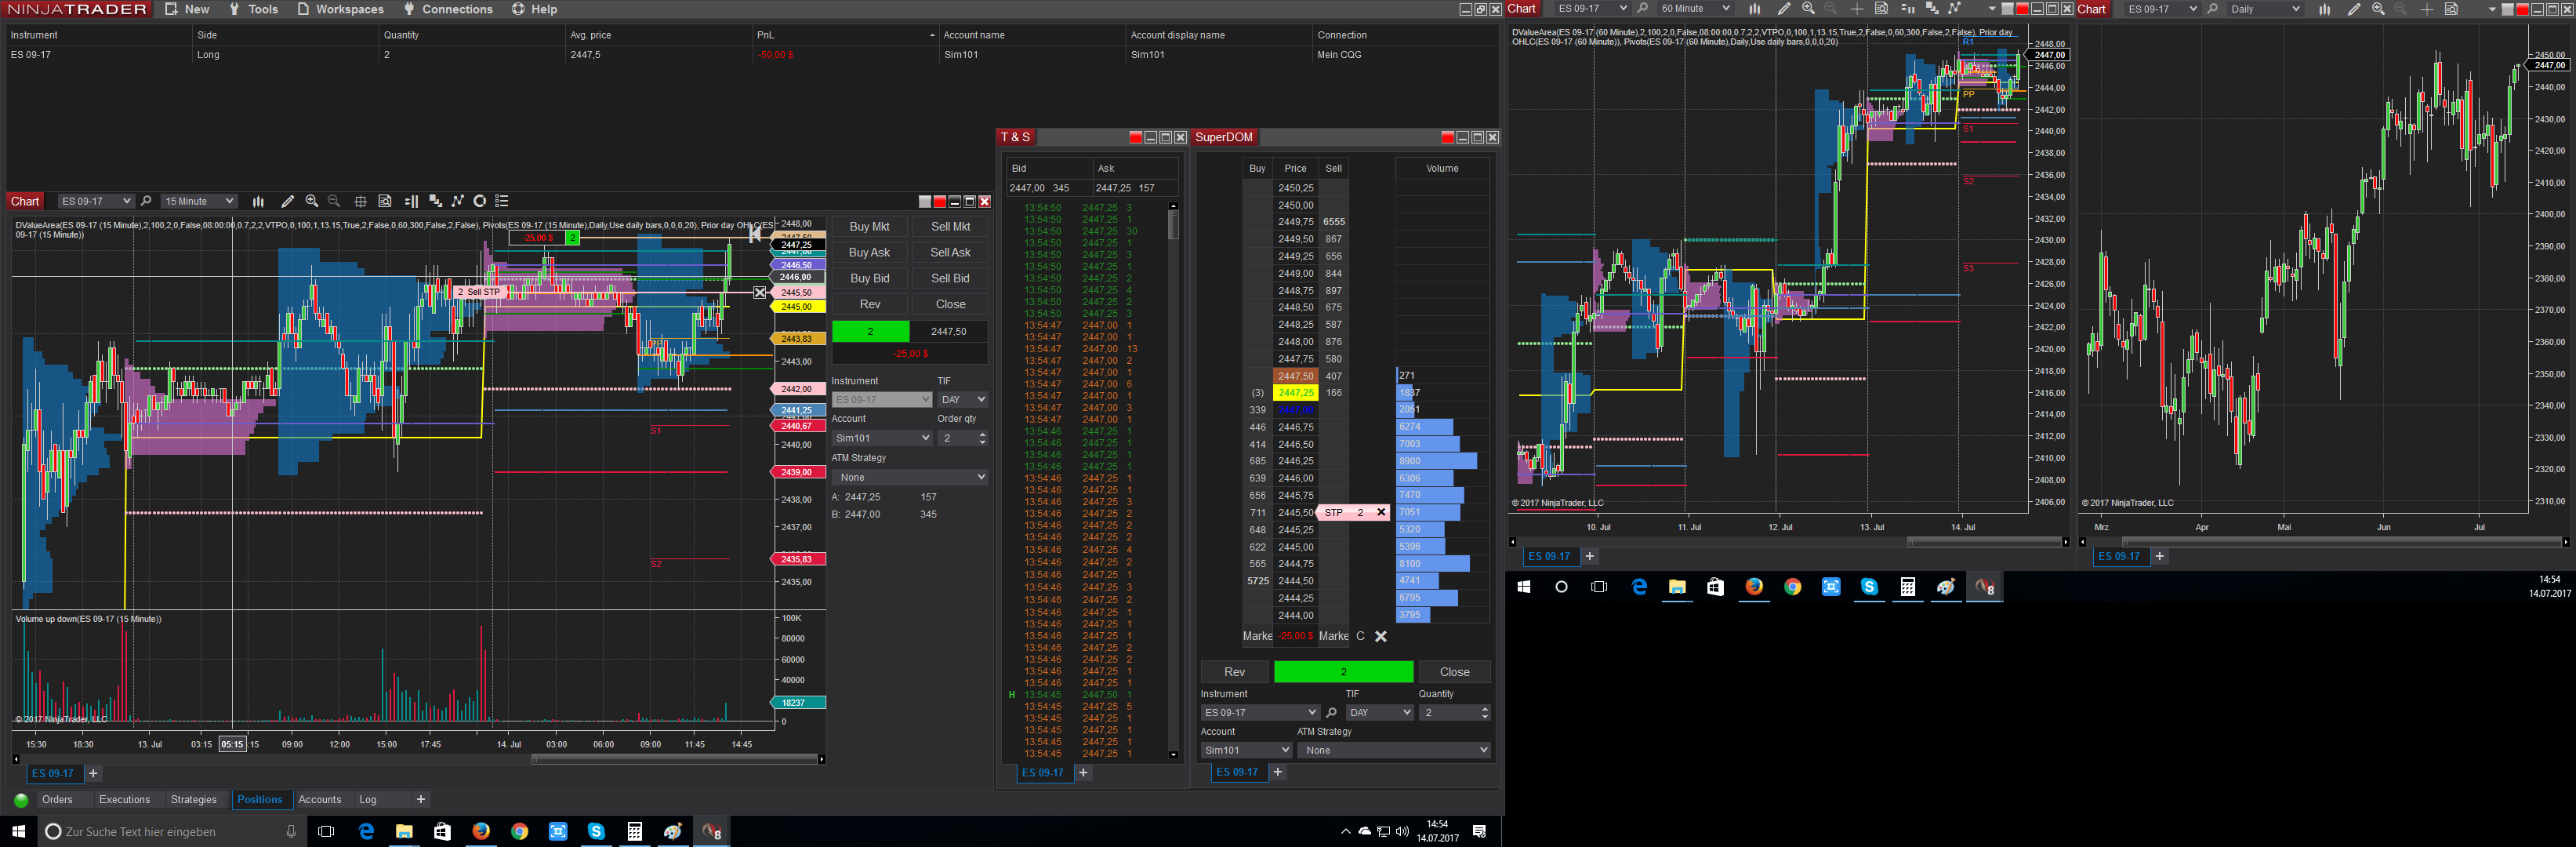Cancel the STP order in SuperDOM ladder
The image size is (2576, 847).
[1381, 512]
